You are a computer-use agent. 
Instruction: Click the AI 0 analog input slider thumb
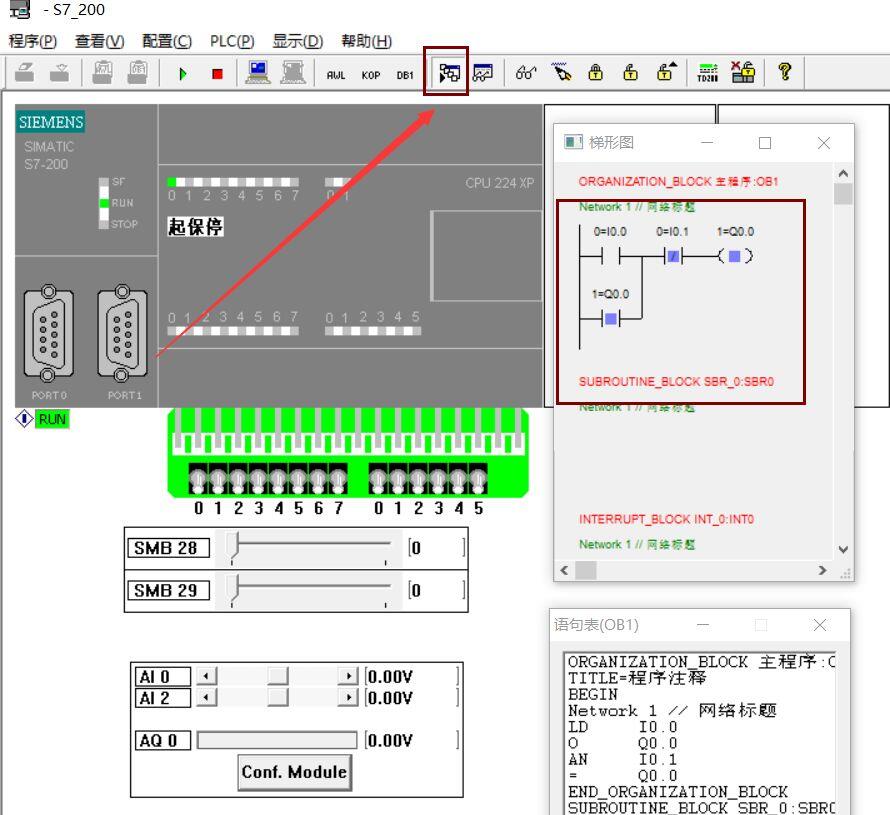coord(278,676)
